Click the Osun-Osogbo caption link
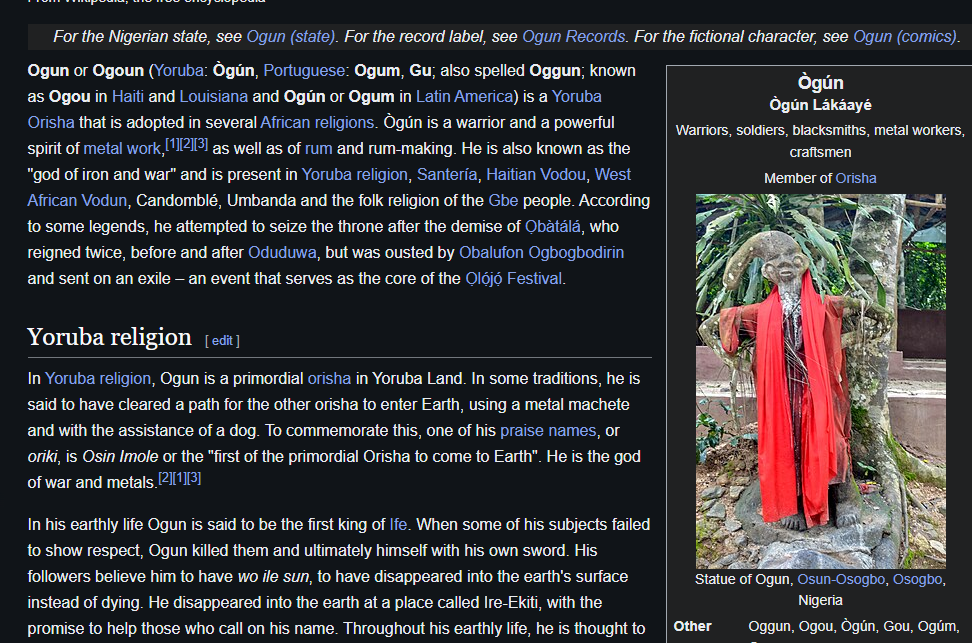 [842, 580]
